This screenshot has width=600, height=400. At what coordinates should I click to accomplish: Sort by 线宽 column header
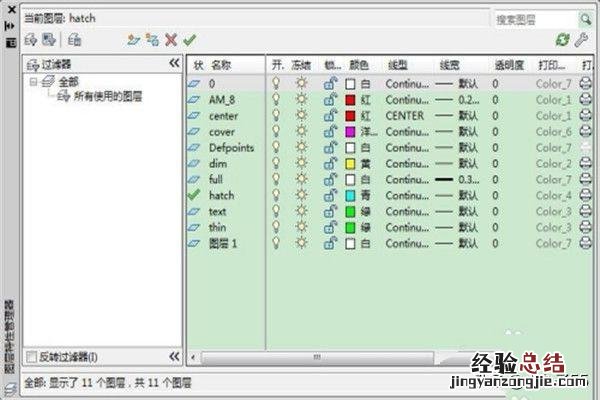pos(449,65)
